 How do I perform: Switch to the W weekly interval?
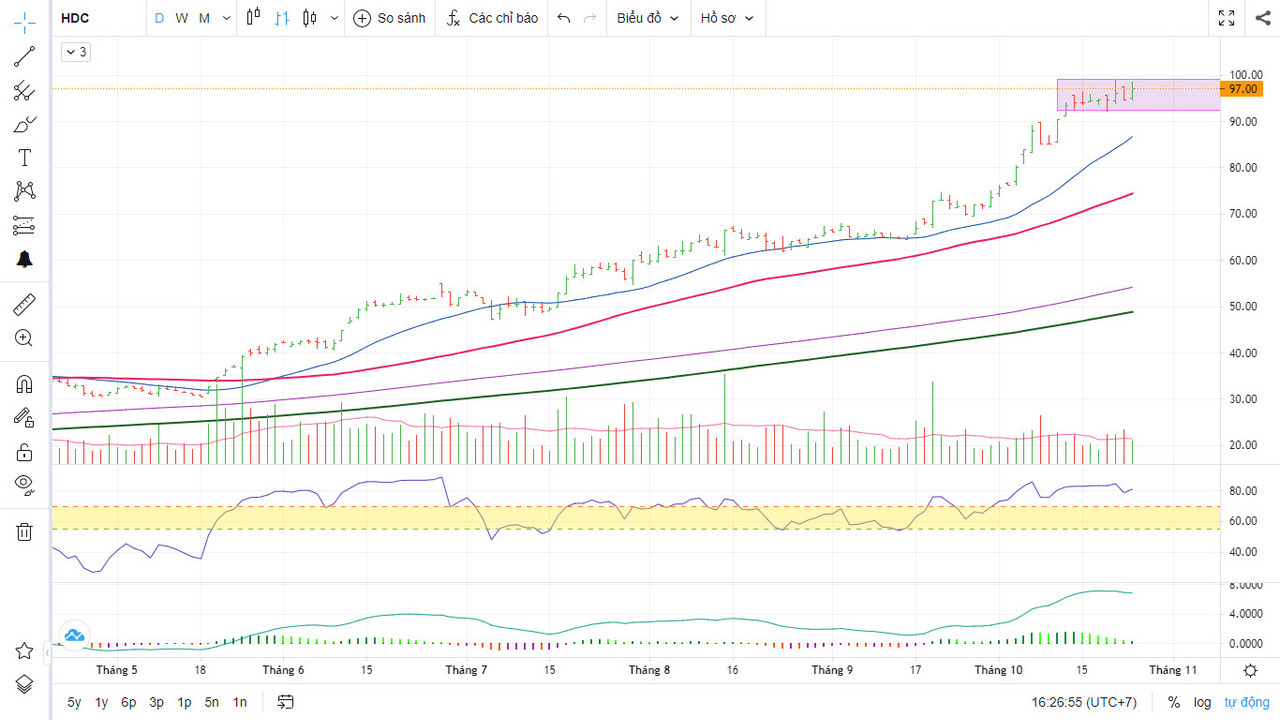click(x=182, y=18)
